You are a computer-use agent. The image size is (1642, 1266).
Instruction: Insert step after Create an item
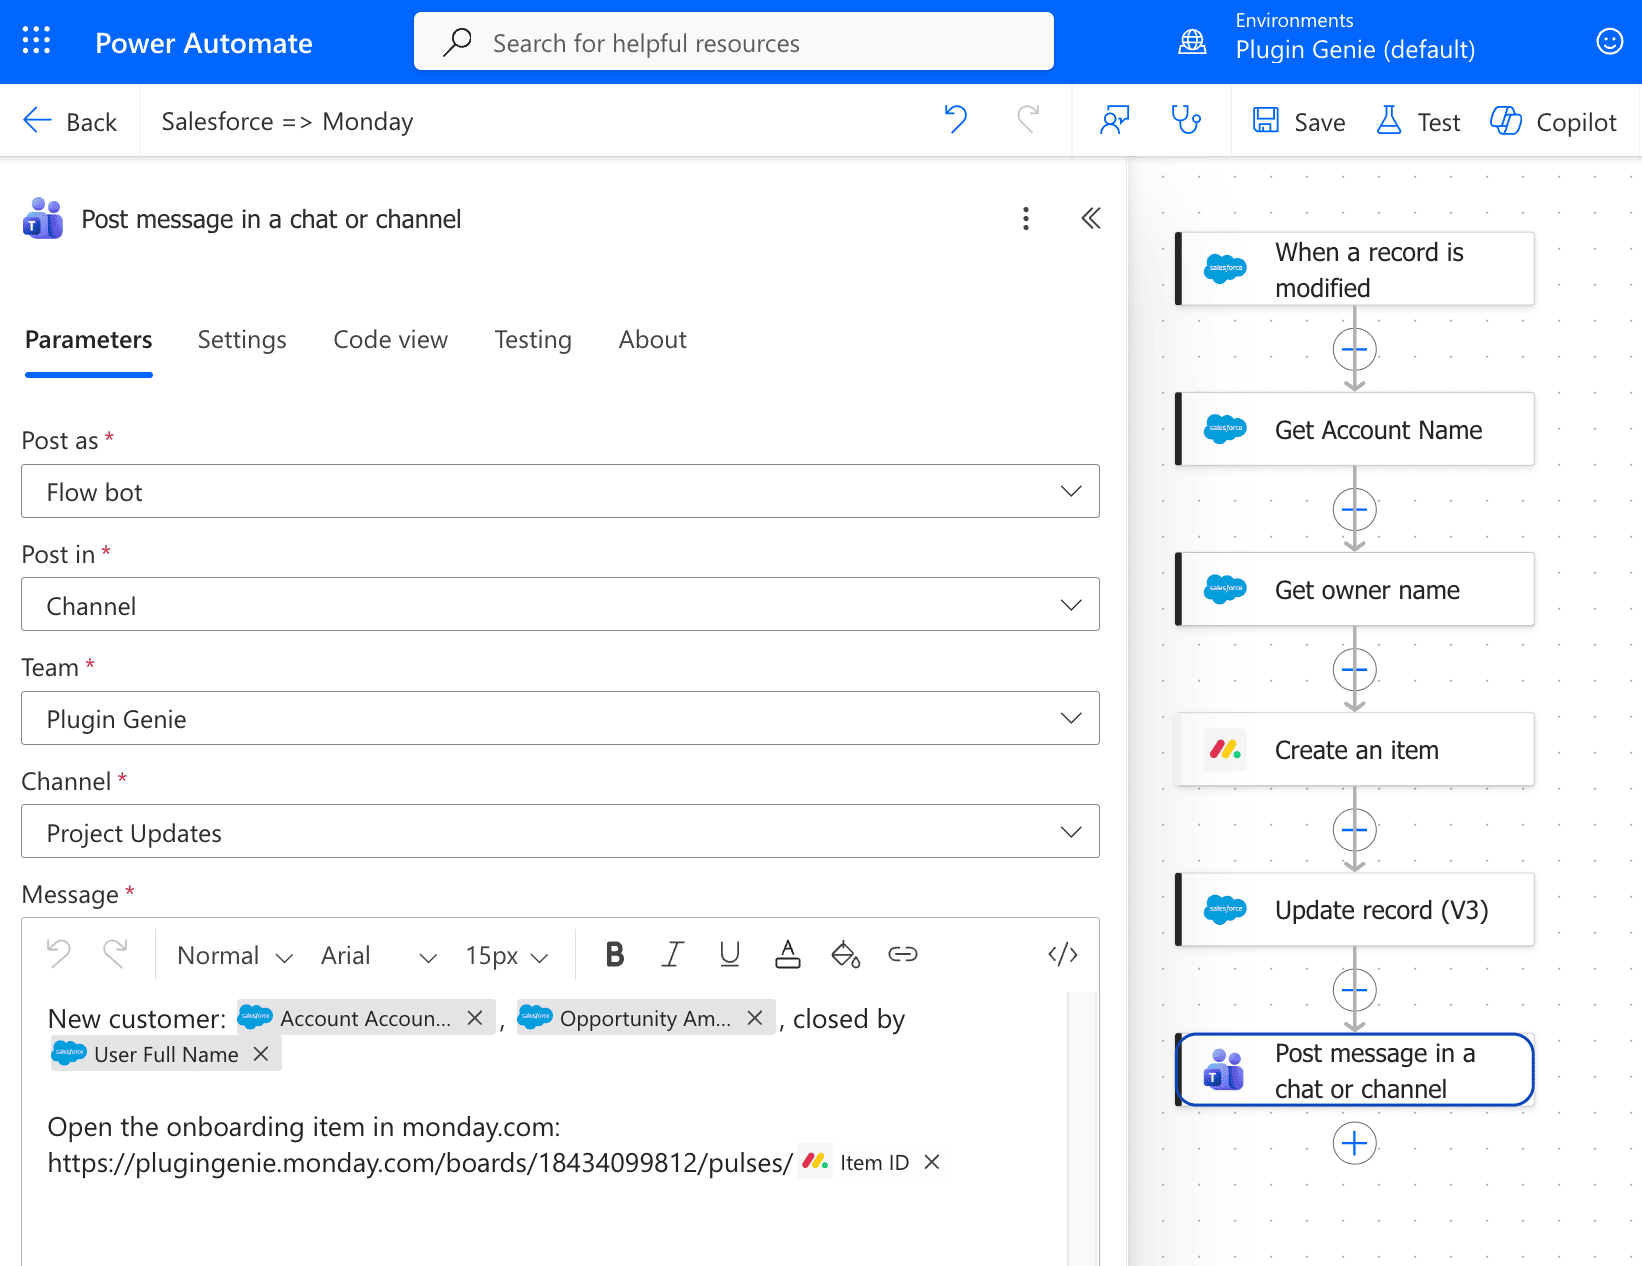1355,830
